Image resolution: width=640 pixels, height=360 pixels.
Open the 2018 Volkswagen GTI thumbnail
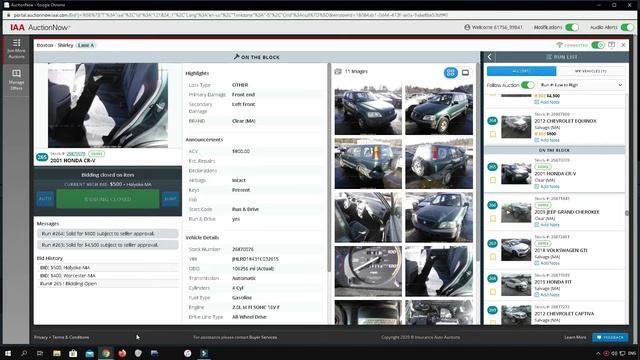coord(516,250)
